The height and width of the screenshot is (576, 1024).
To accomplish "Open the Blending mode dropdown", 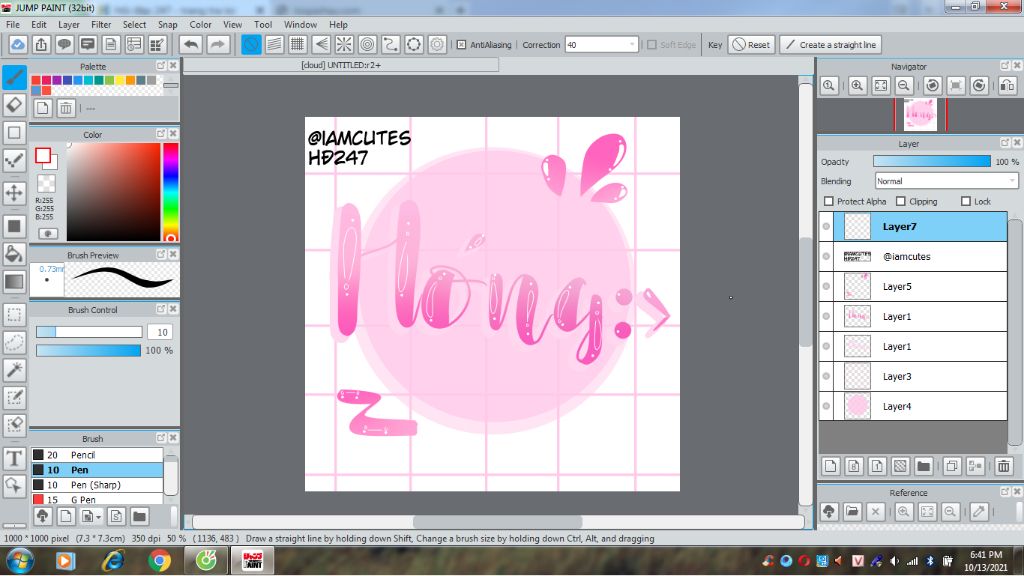I will pos(946,181).
